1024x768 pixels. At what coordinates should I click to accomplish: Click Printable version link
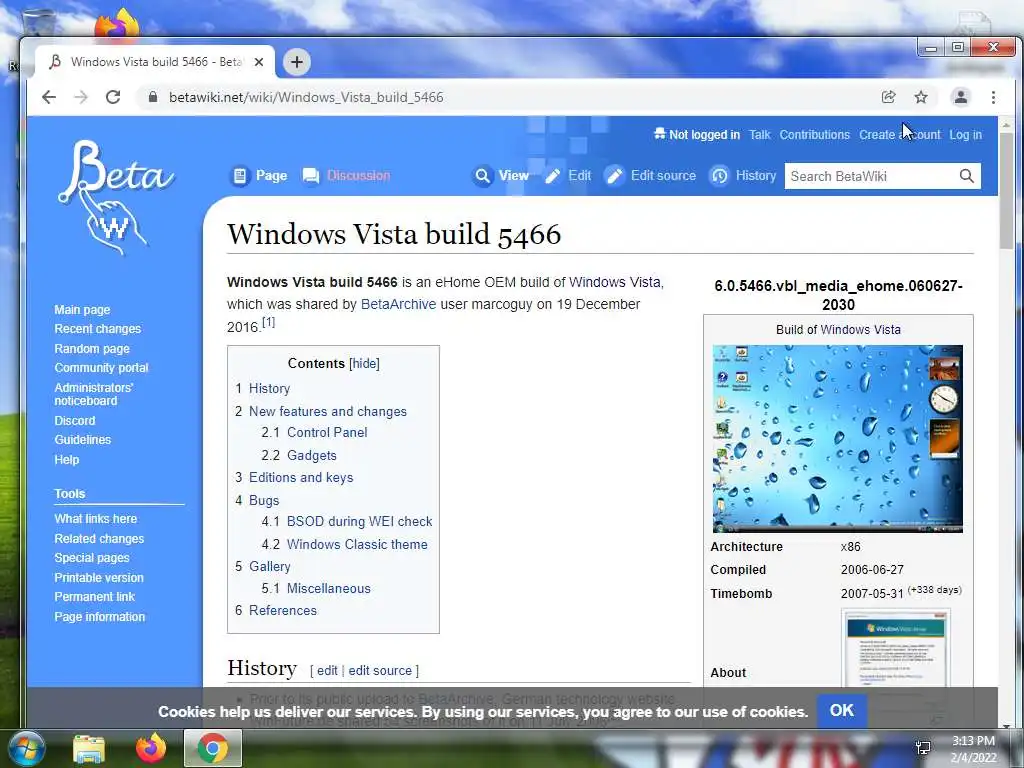[x=99, y=577]
